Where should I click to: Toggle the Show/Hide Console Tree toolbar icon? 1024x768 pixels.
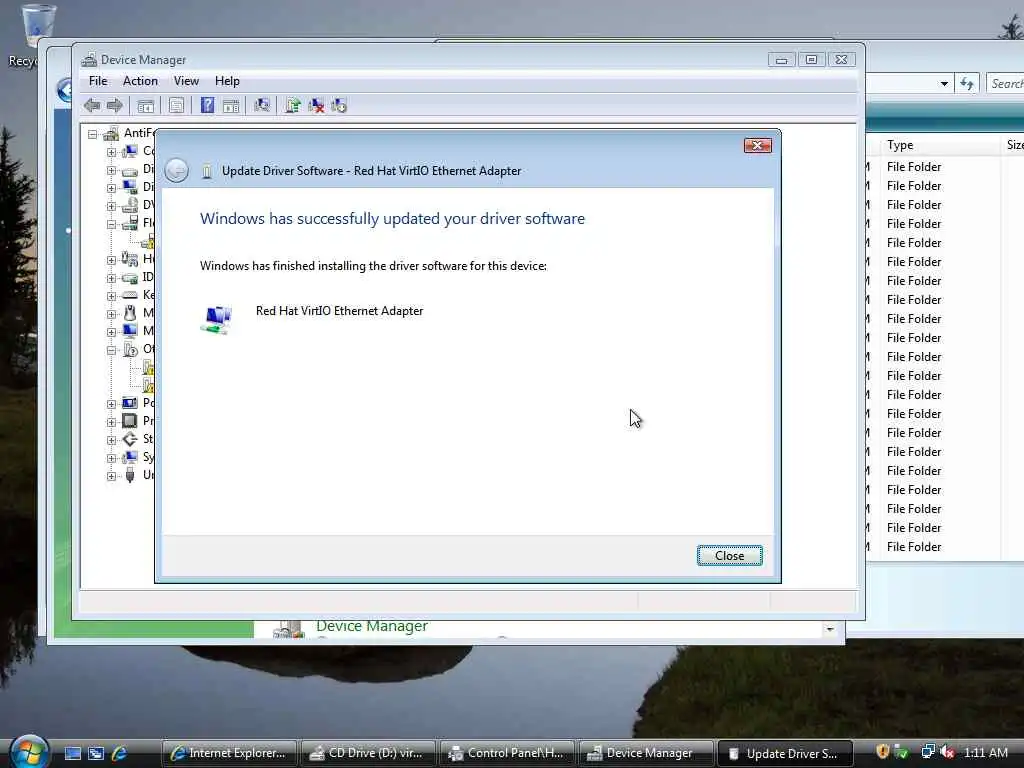point(146,106)
